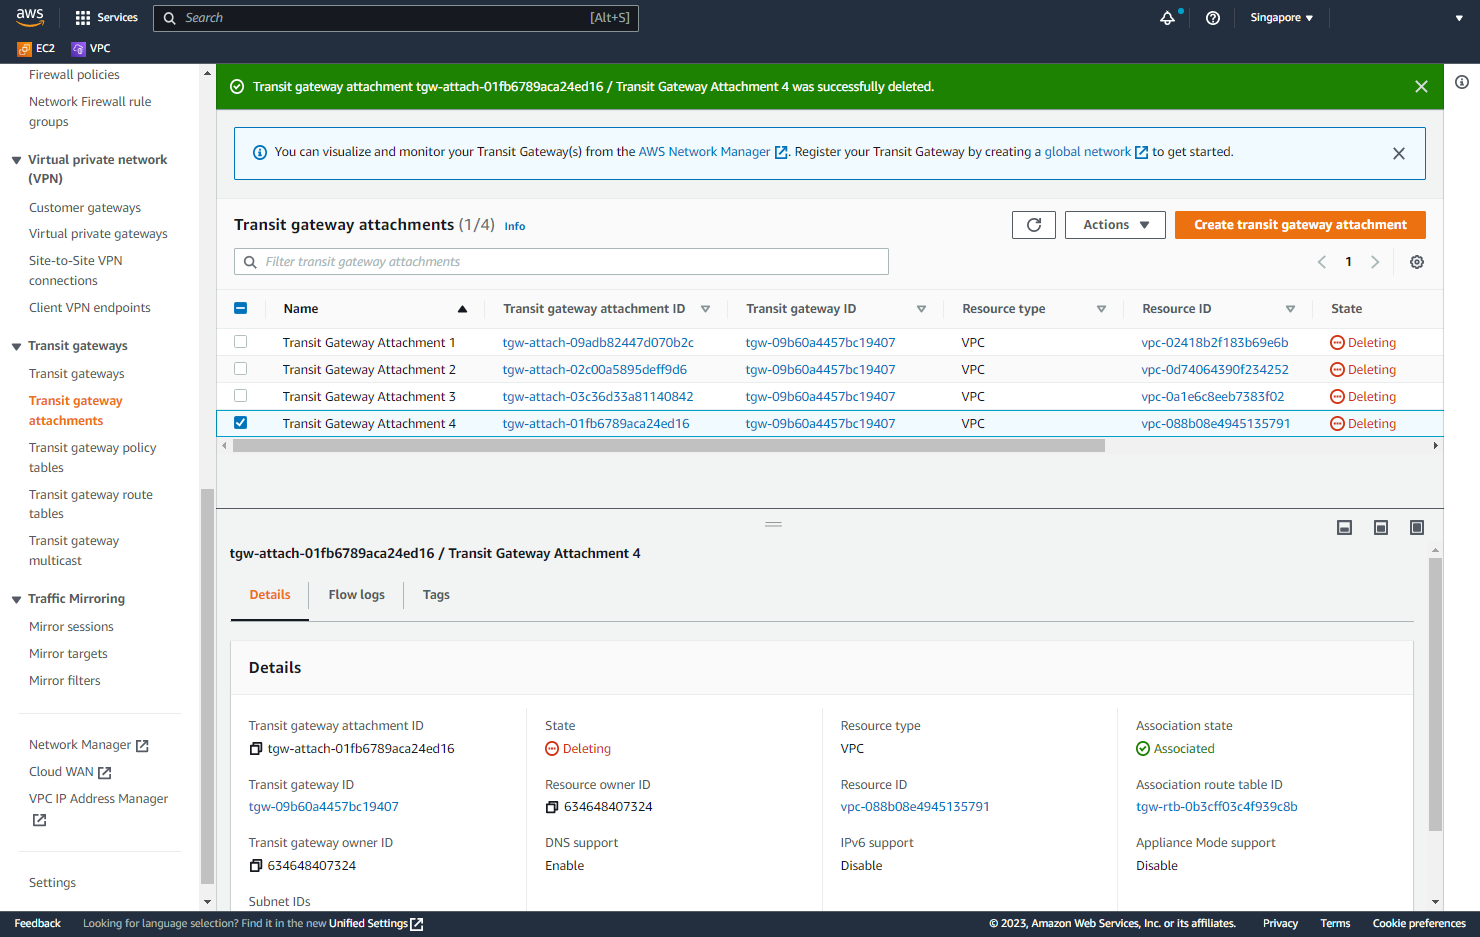This screenshot has width=1480, height=937.
Task: Switch to the Flow logs tab
Action: (x=357, y=595)
